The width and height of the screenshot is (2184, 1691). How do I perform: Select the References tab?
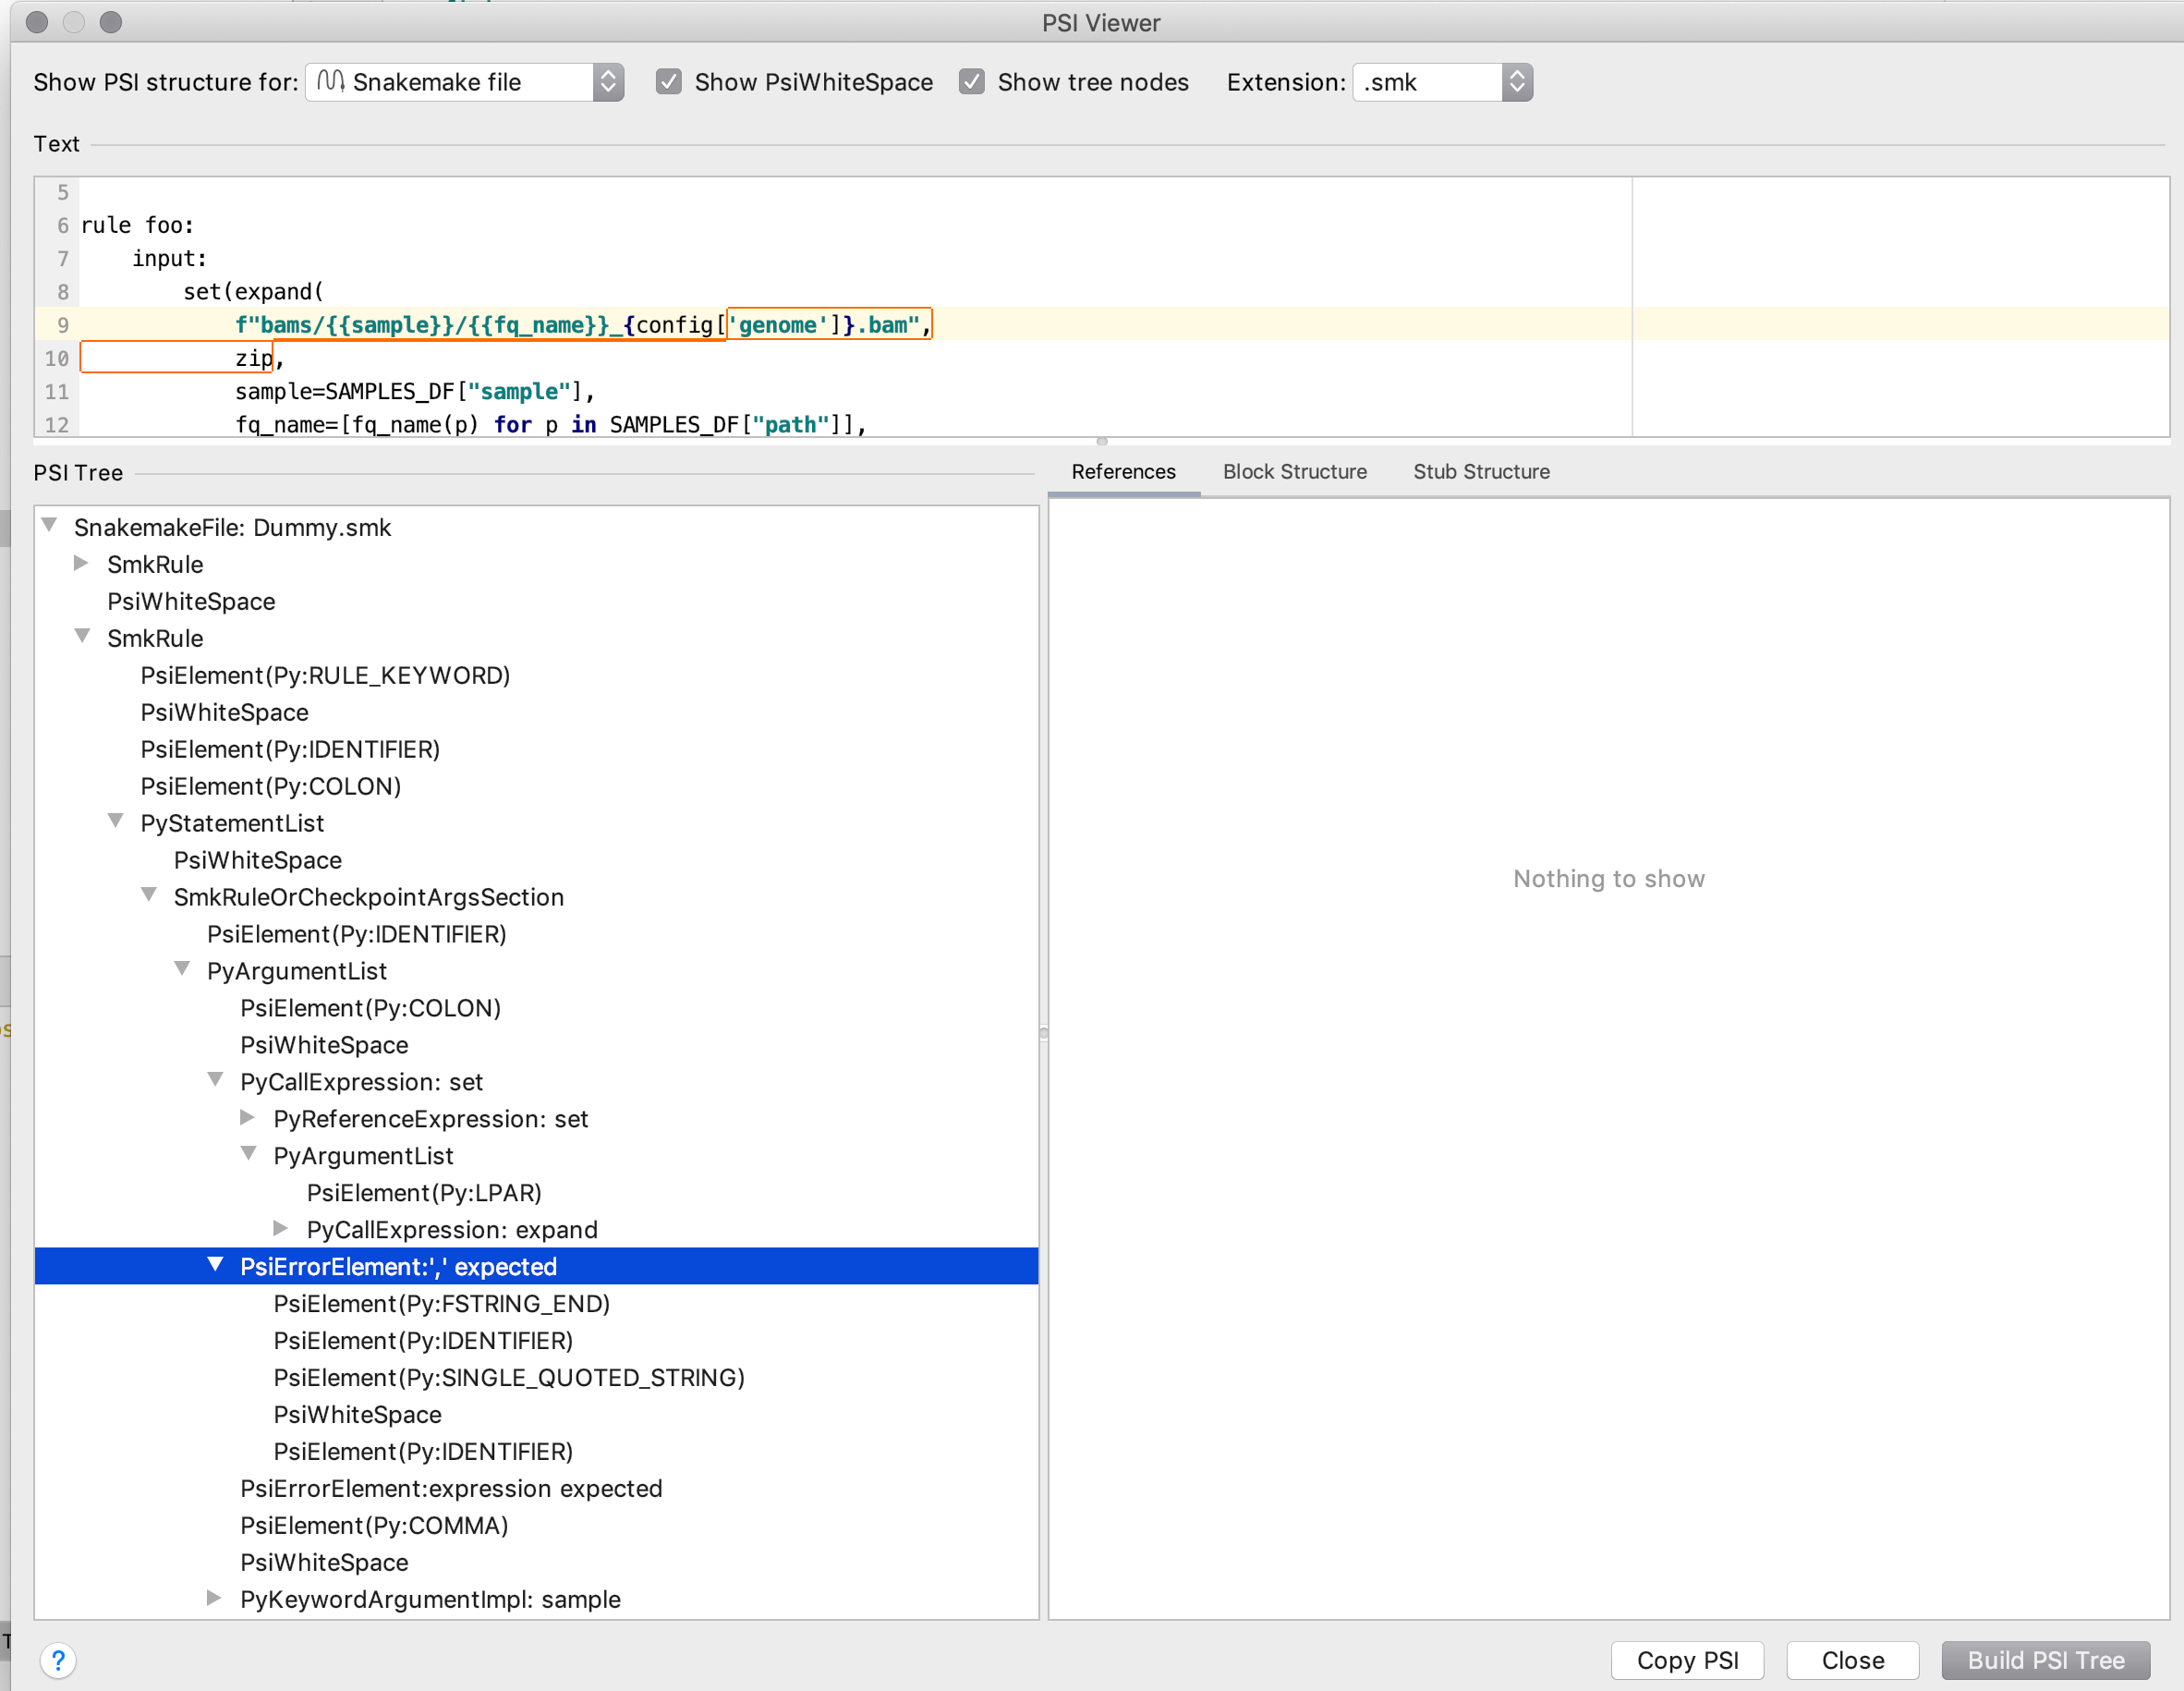point(1124,471)
